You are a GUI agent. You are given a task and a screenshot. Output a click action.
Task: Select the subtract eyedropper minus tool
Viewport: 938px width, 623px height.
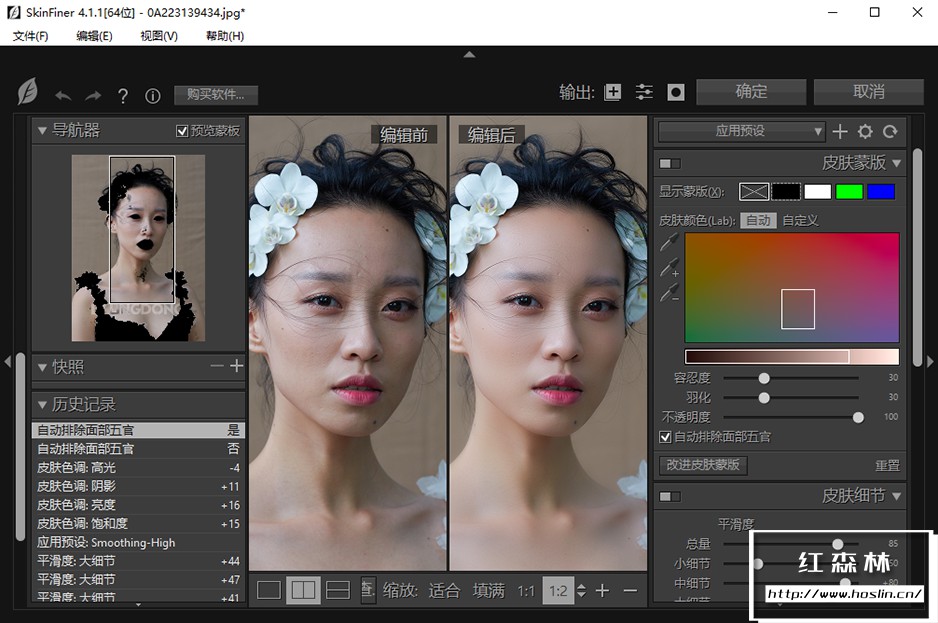pos(669,293)
